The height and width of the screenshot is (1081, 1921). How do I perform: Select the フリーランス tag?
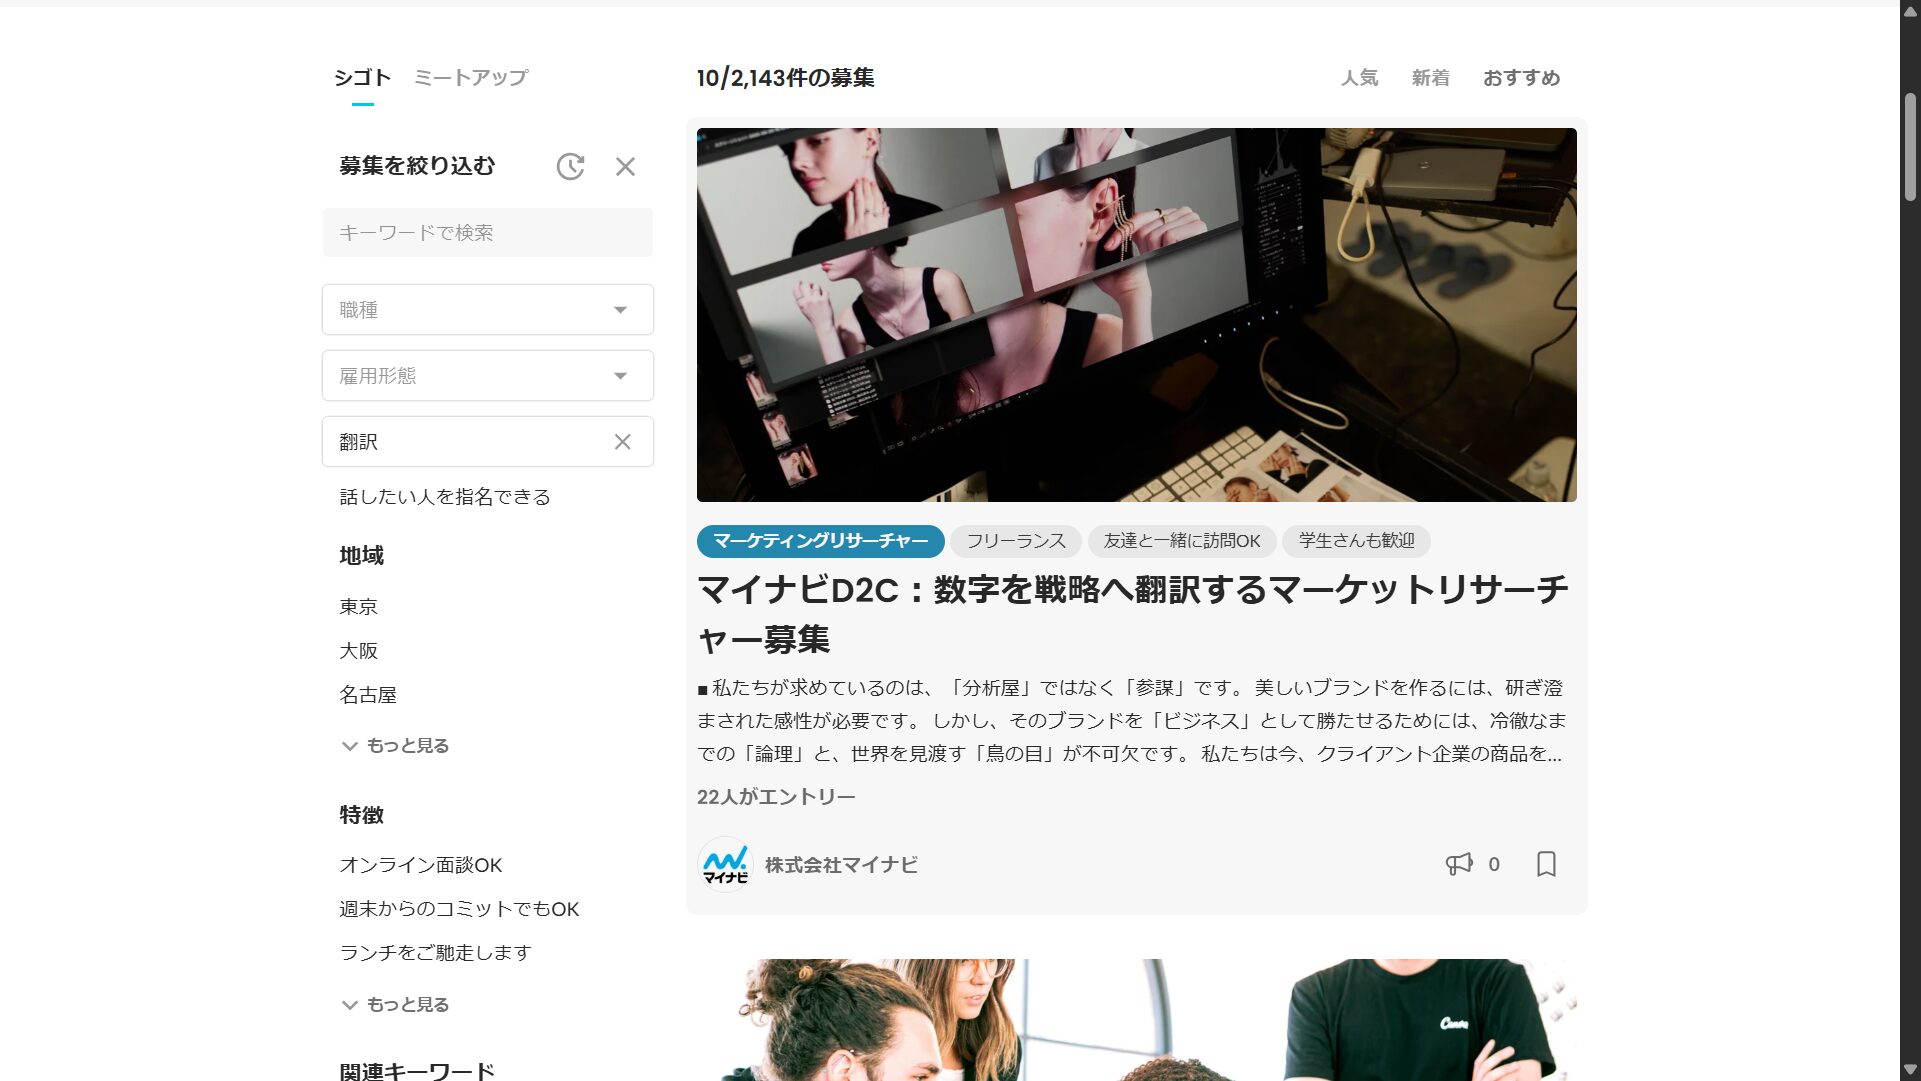(1016, 541)
